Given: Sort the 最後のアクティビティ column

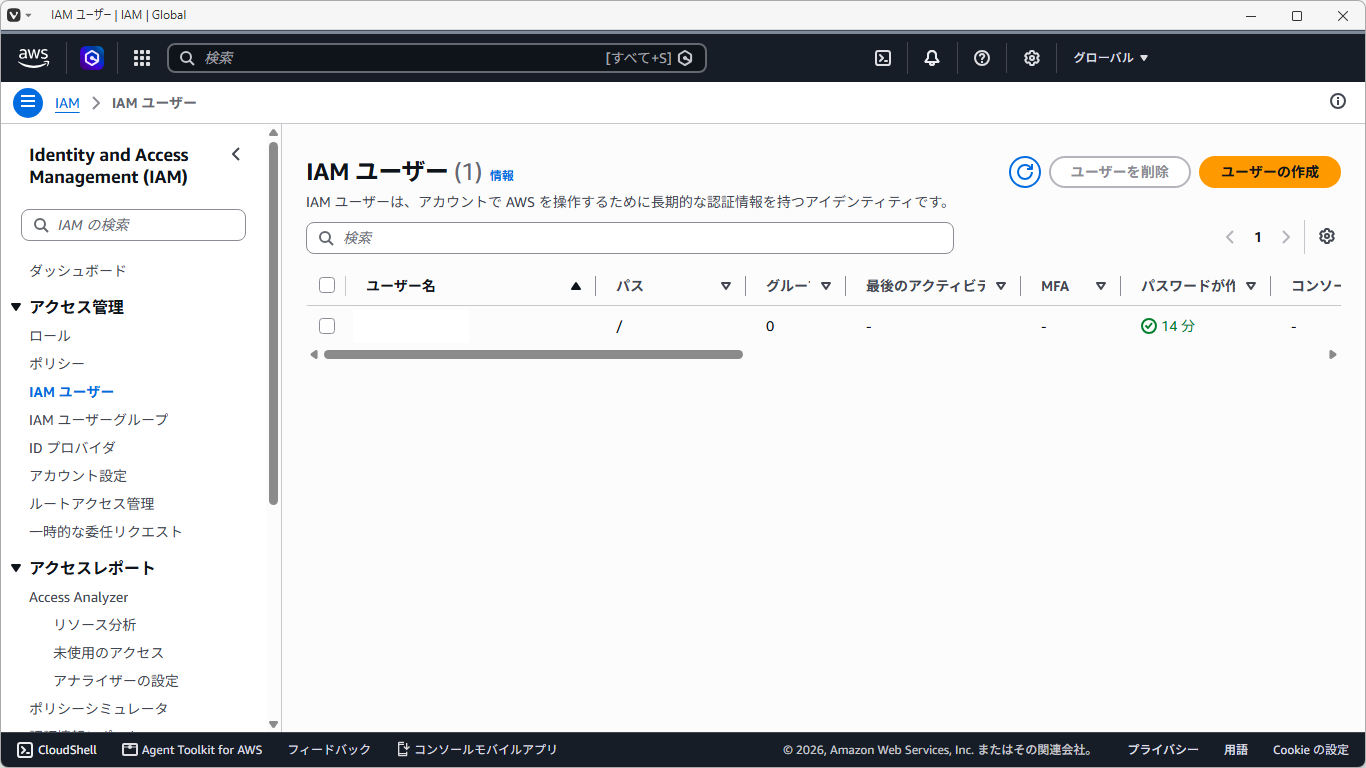Looking at the screenshot, I should (x=1000, y=286).
